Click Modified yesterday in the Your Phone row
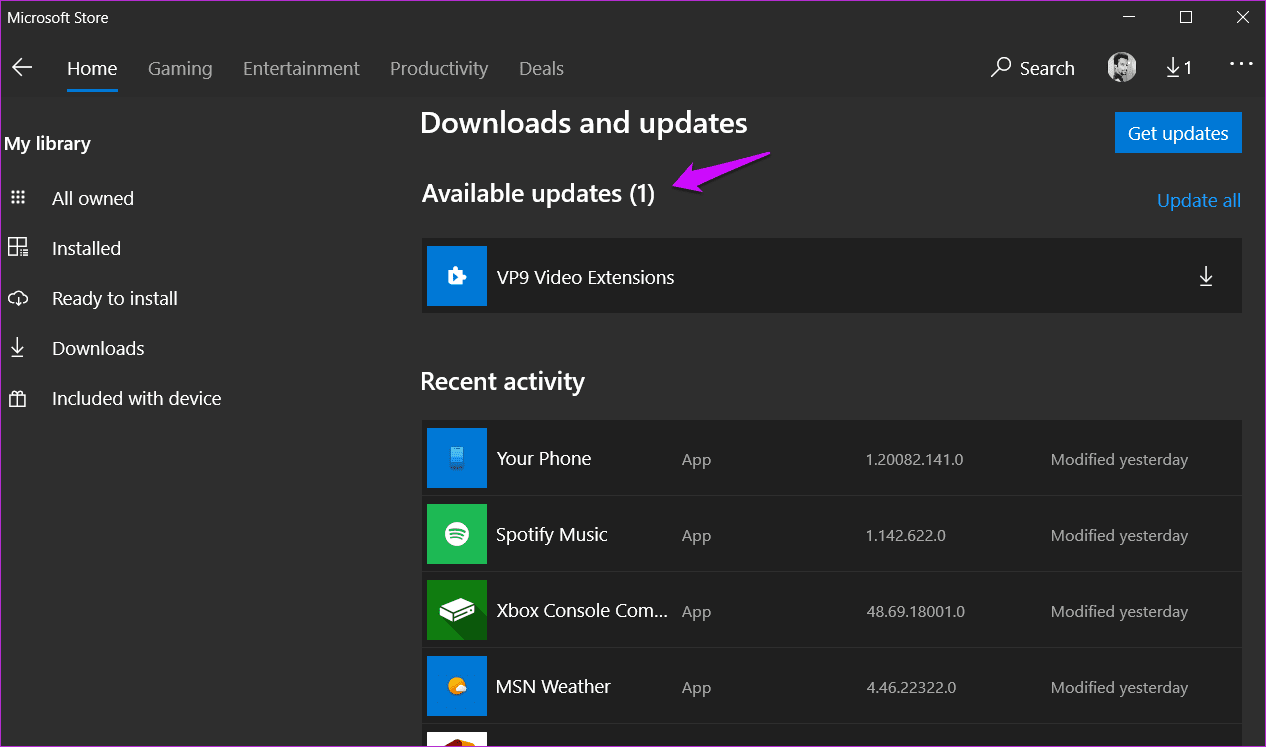Screen dimensions: 1266x747 pyautogui.click(x=1119, y=460)
